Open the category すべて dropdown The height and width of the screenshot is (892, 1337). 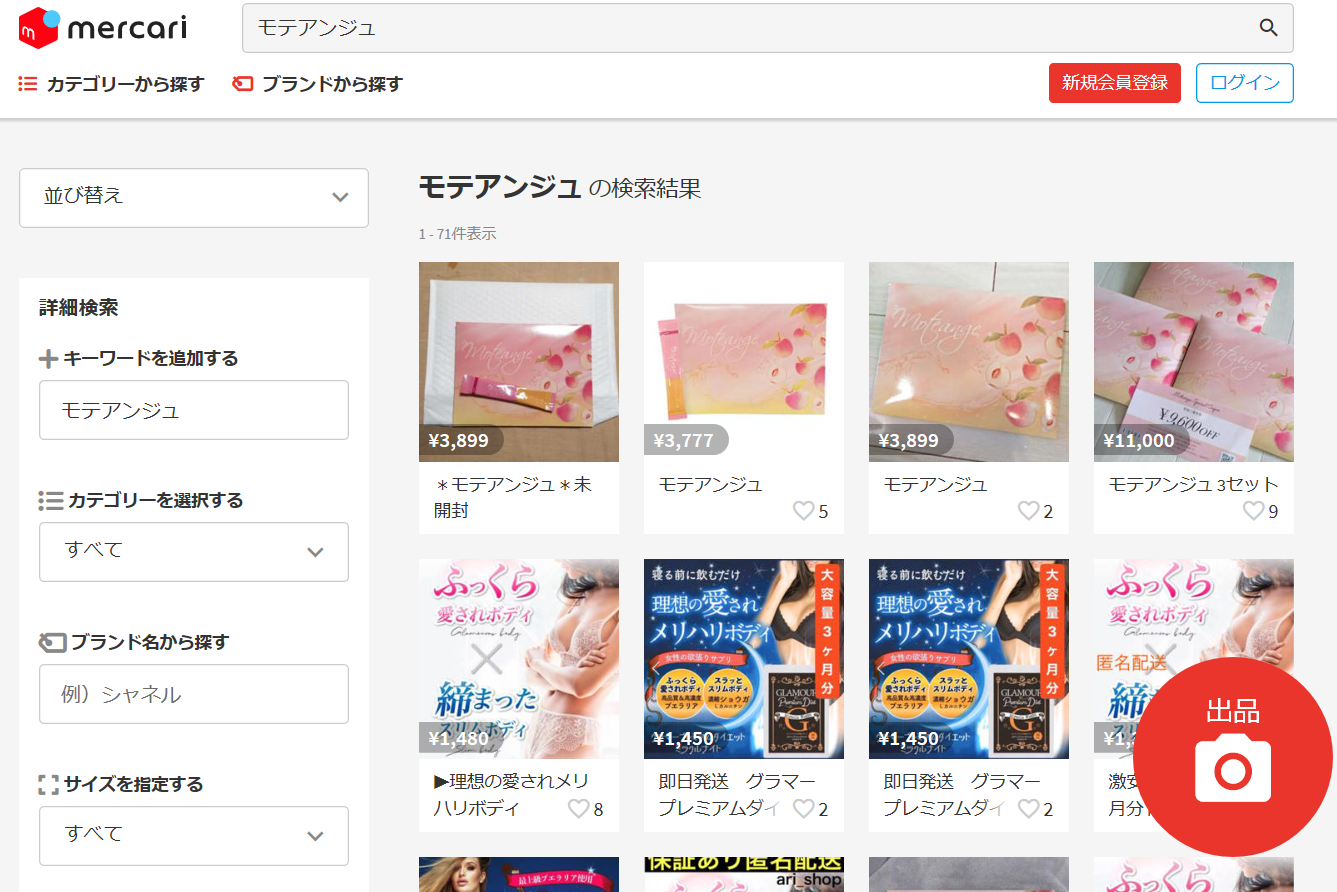pyautogui.click(x=194, y=551)
